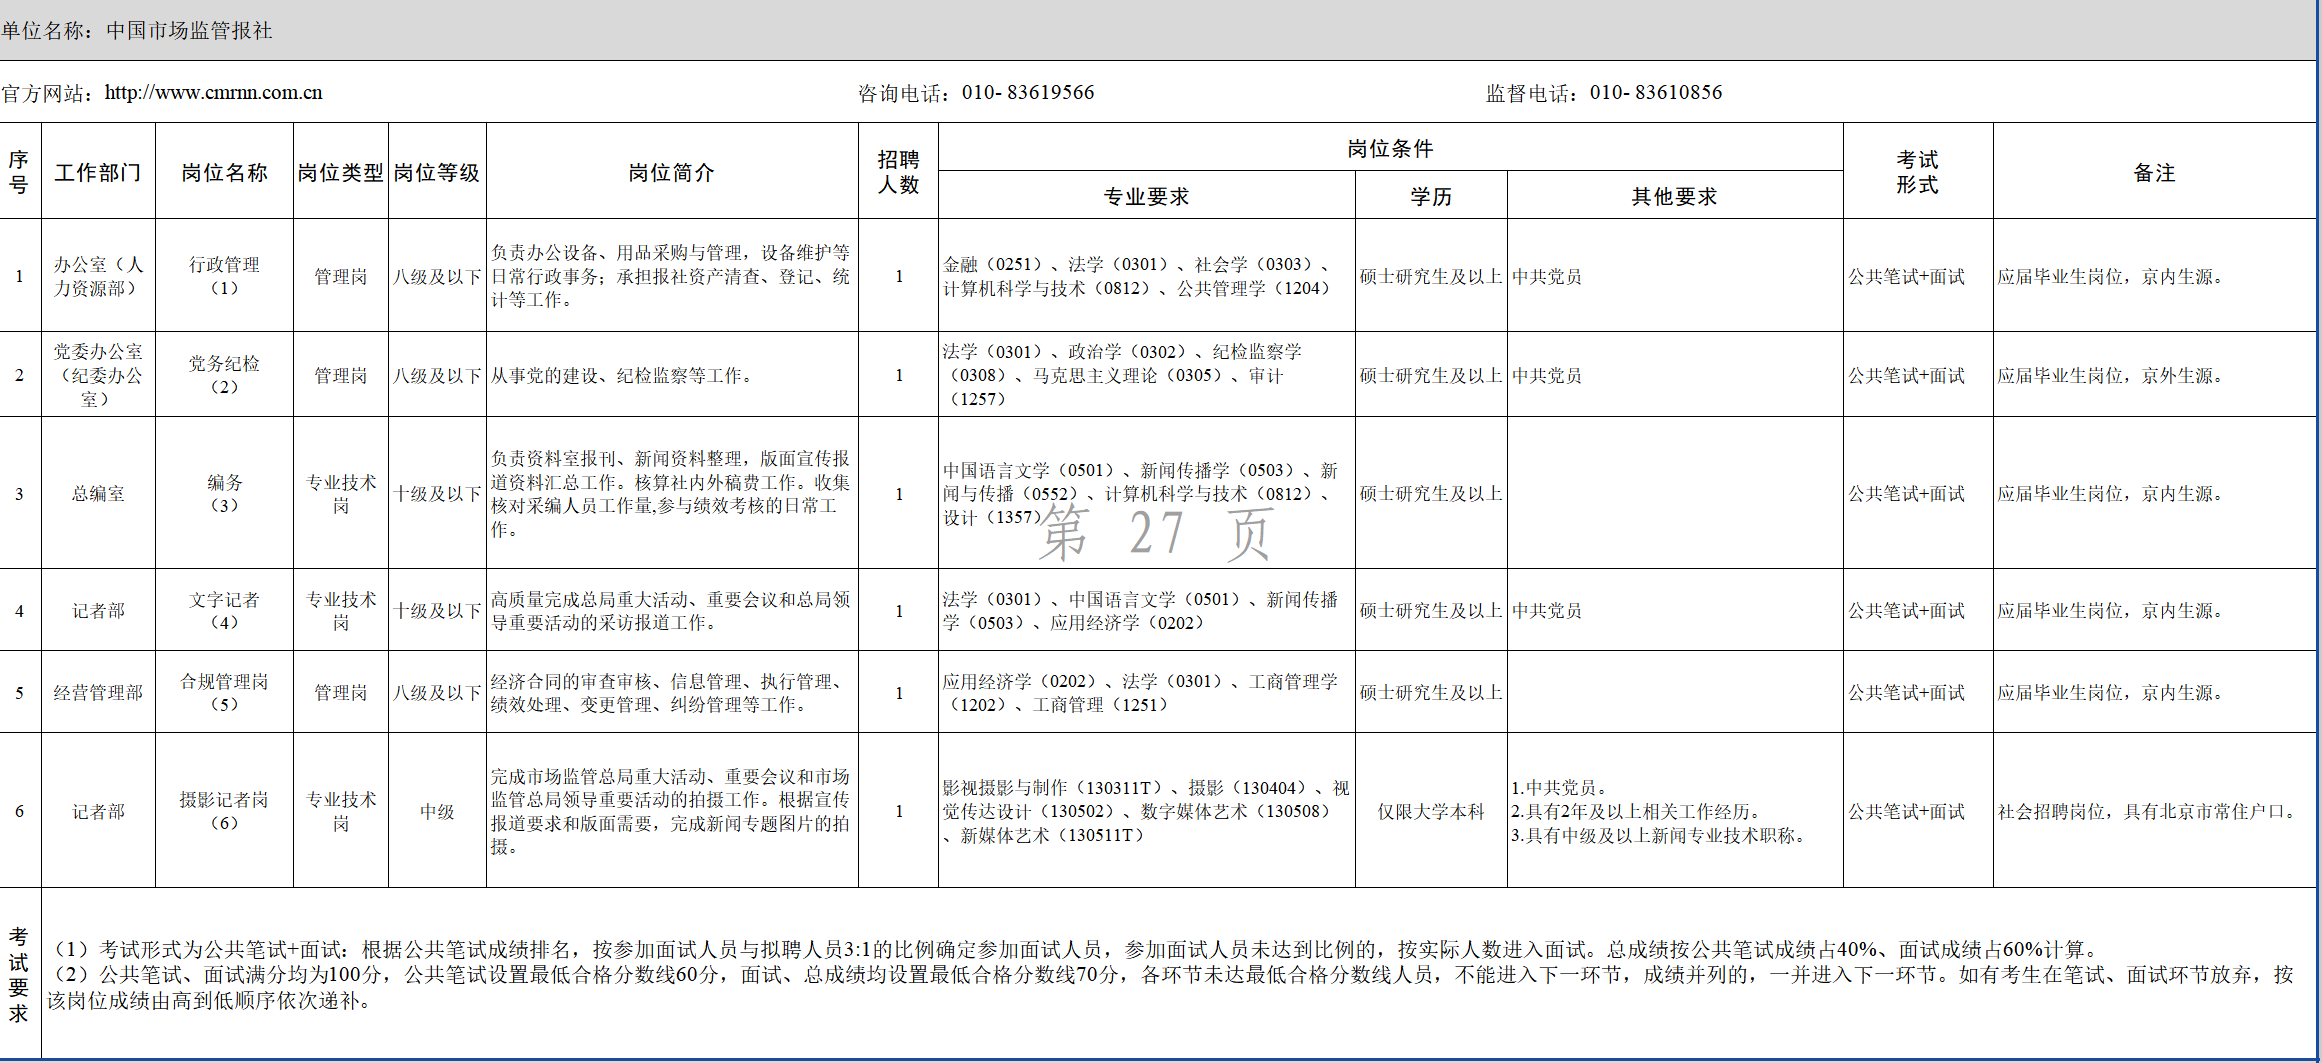Click row 5's 八级及以下 level cell
The height and width of the screenshot is (1063, 2322).
point(437,693)
